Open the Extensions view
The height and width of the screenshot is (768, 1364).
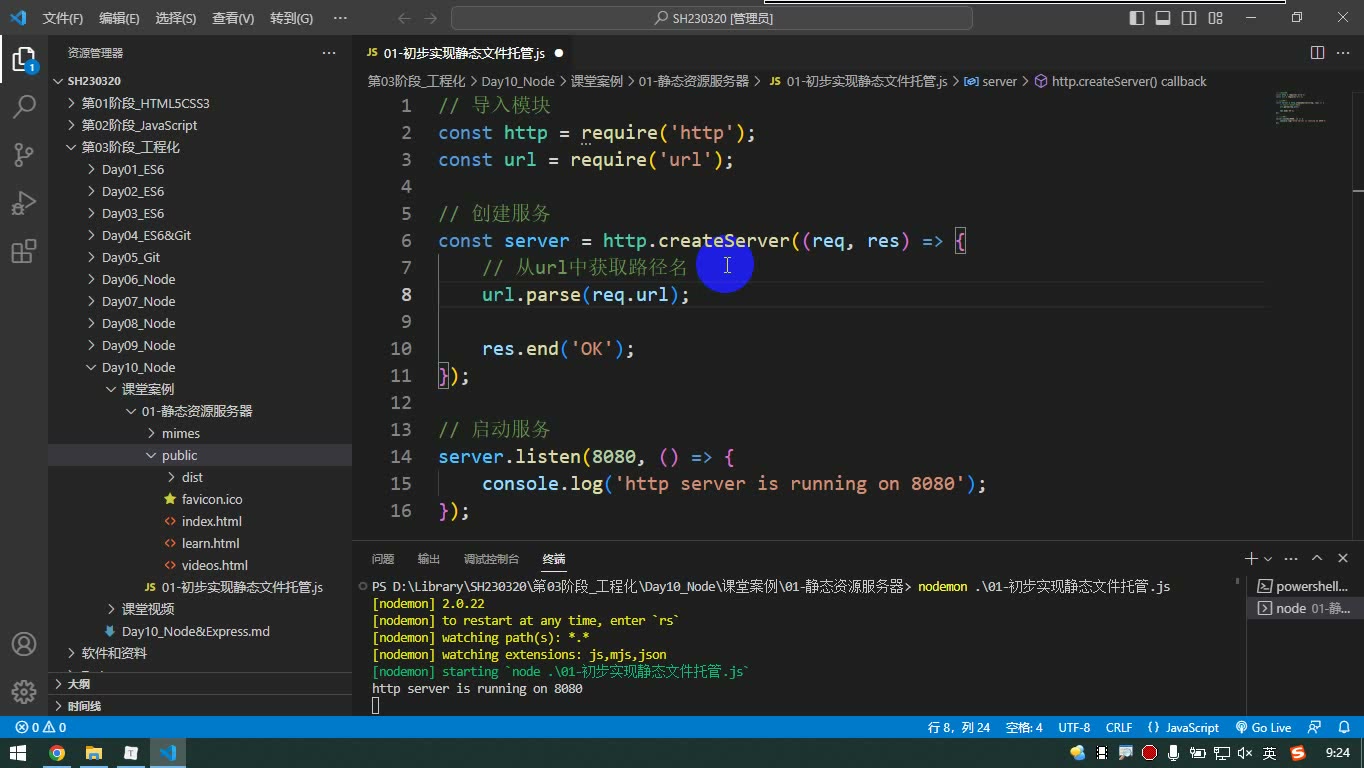(x=24, y=251)
